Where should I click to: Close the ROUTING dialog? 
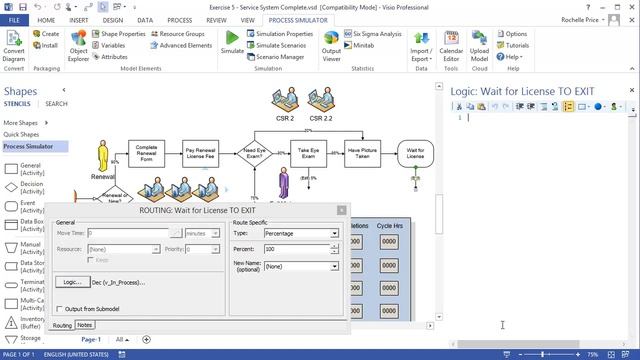(342, 210)
